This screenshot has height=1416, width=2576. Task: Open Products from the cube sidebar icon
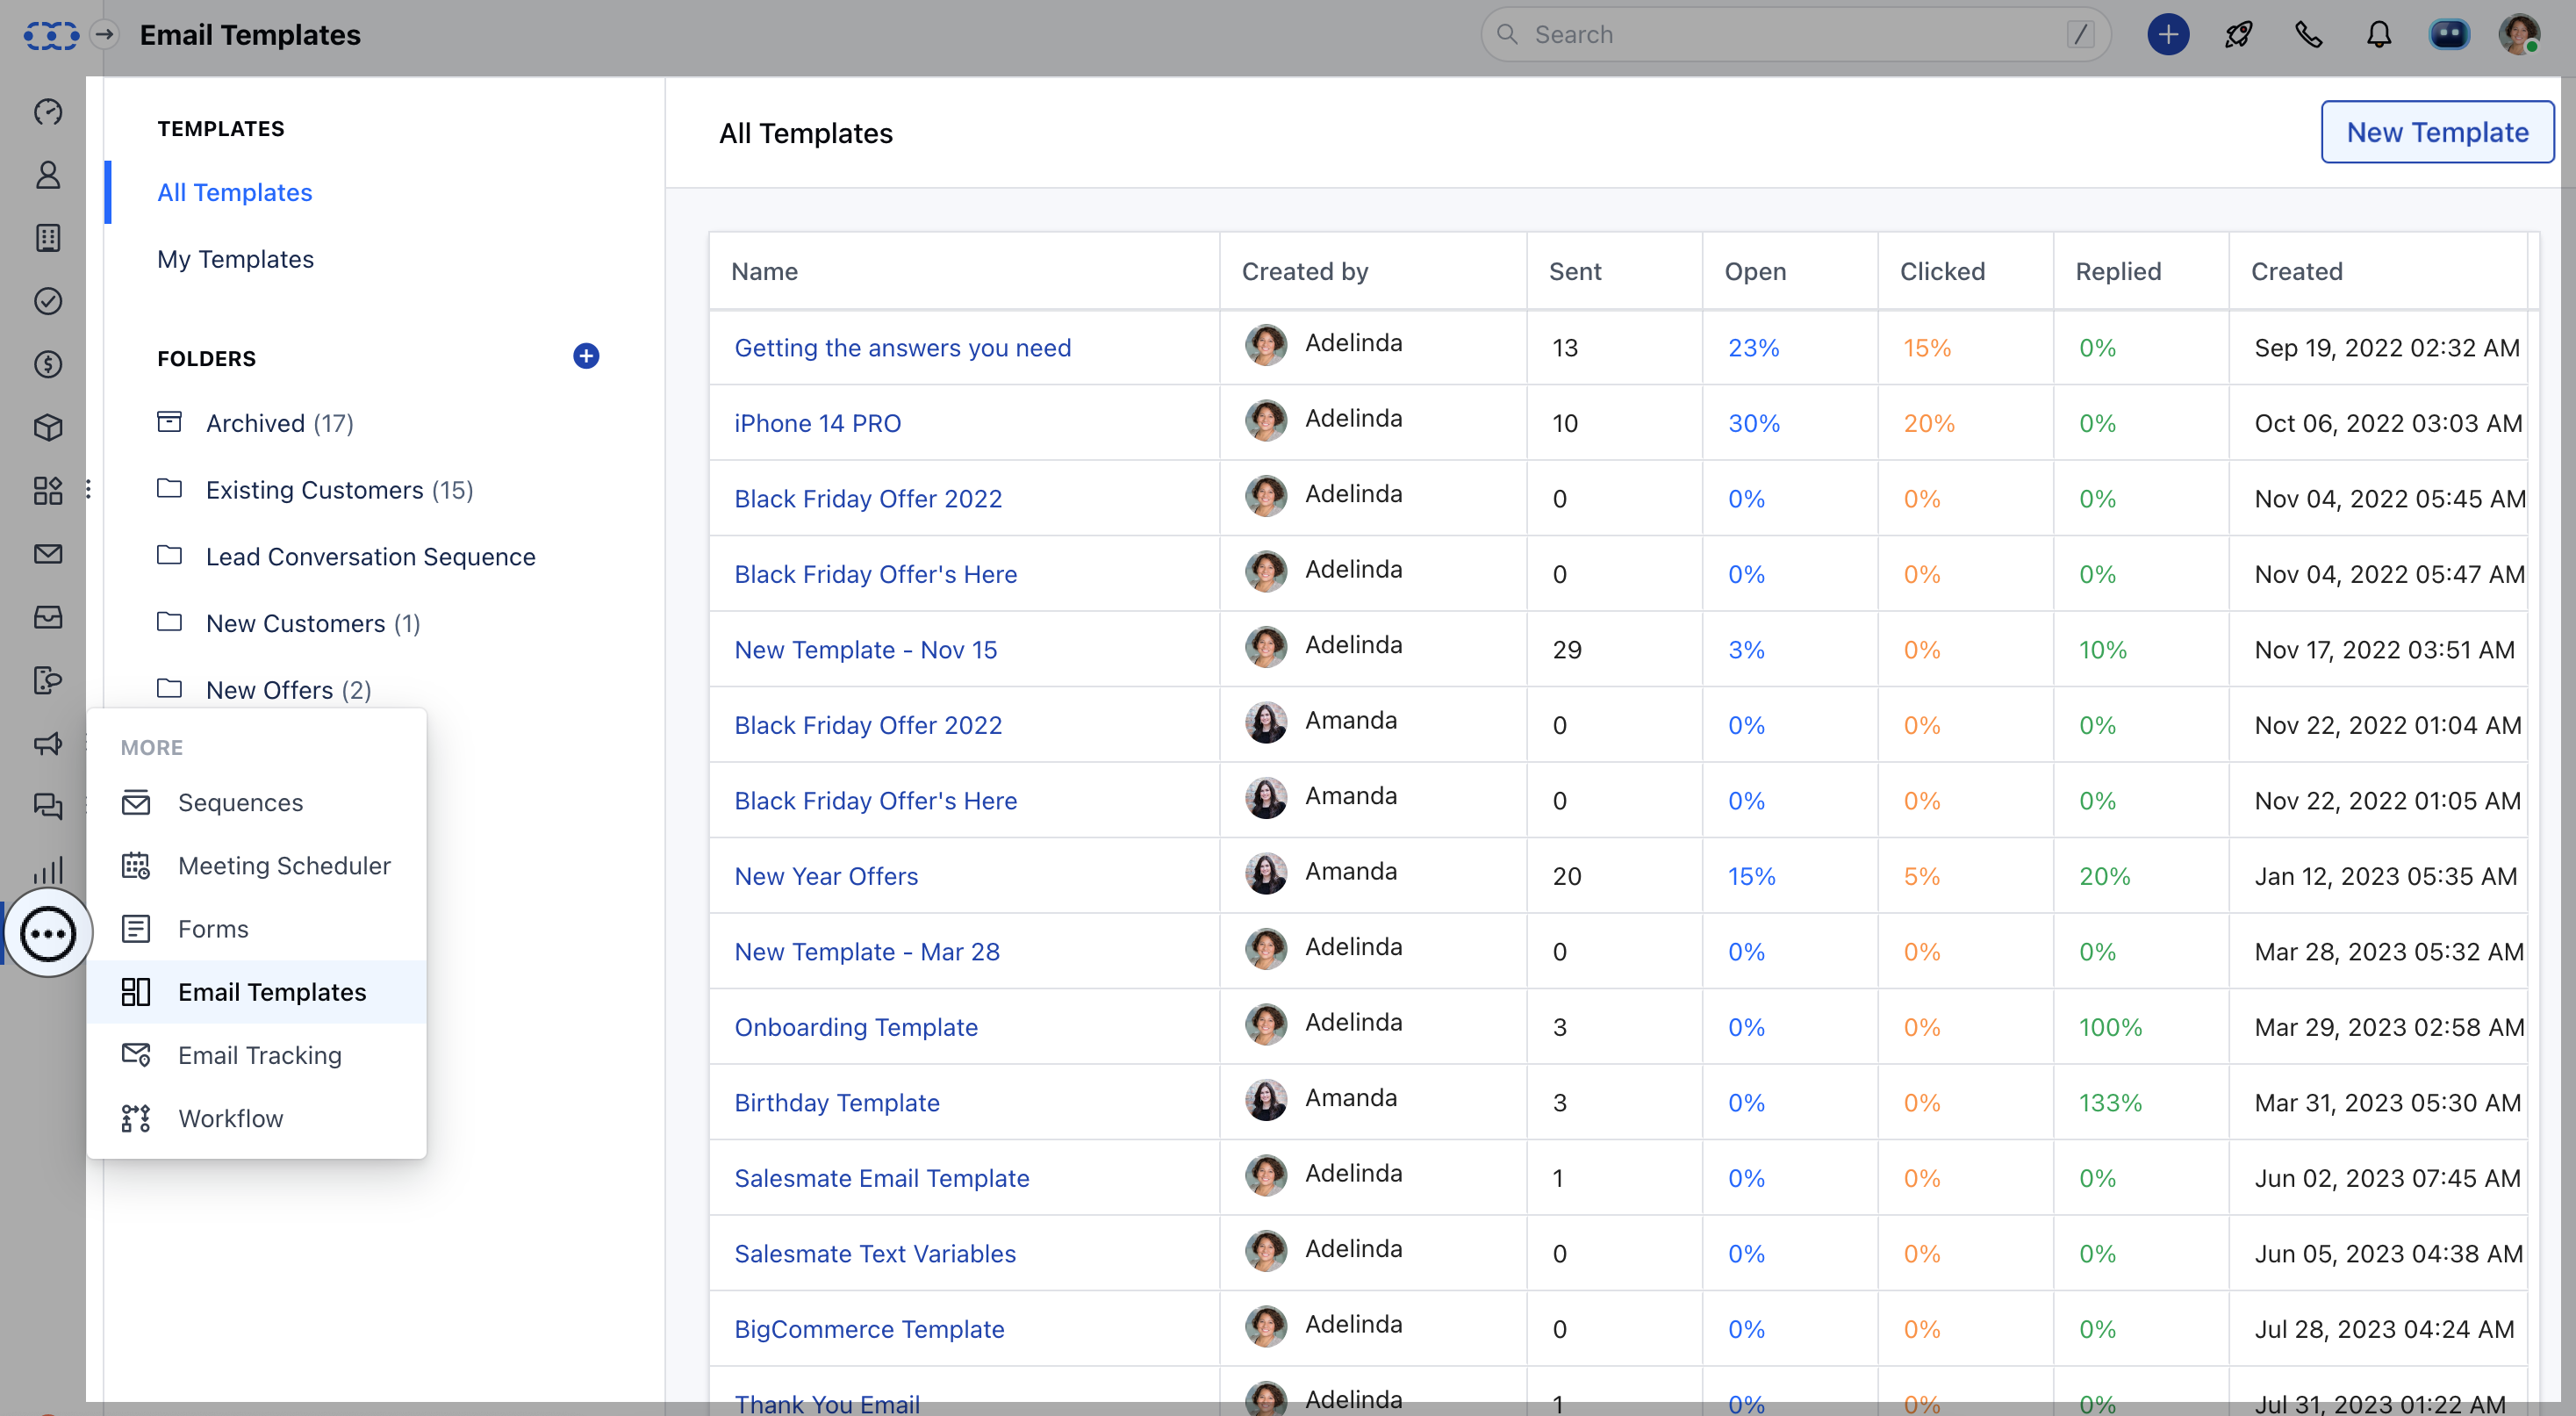(x=48, y=428)
